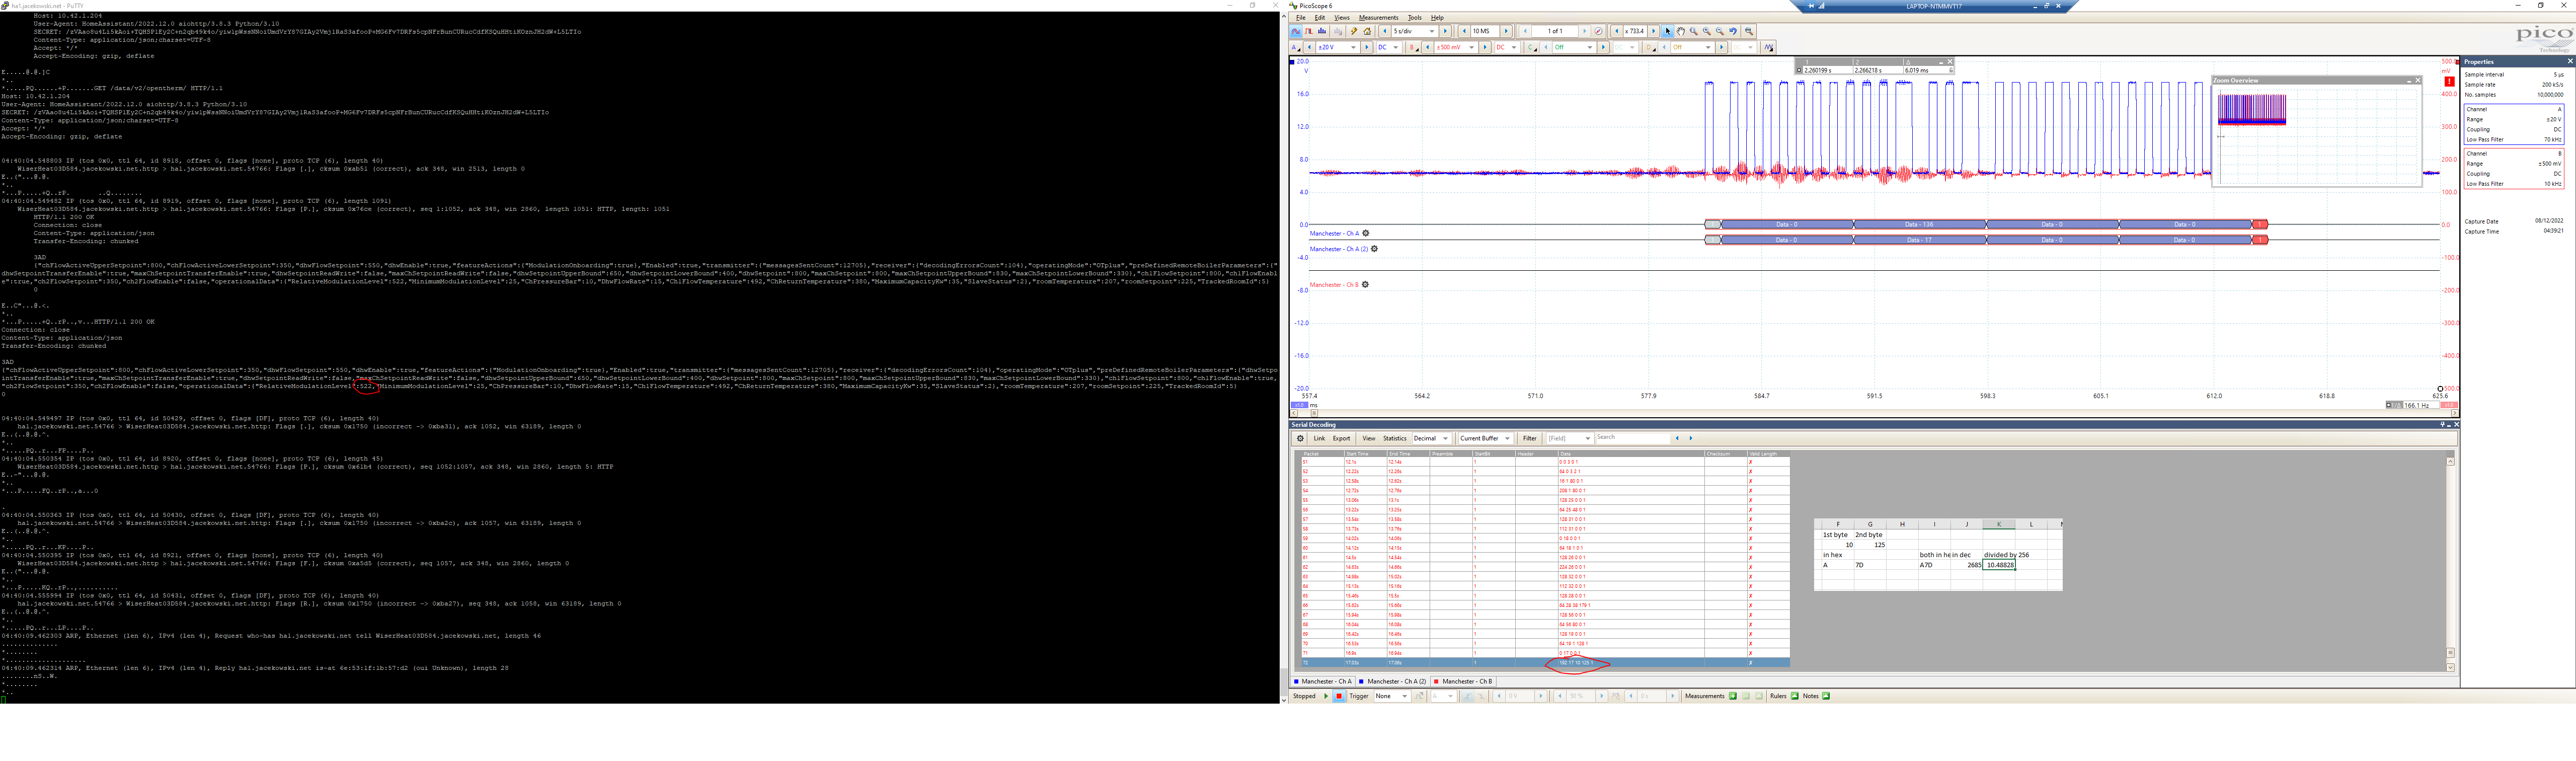Switch to Manchester - Ch B tab

pyautogui.click(x=1466, y=681)
